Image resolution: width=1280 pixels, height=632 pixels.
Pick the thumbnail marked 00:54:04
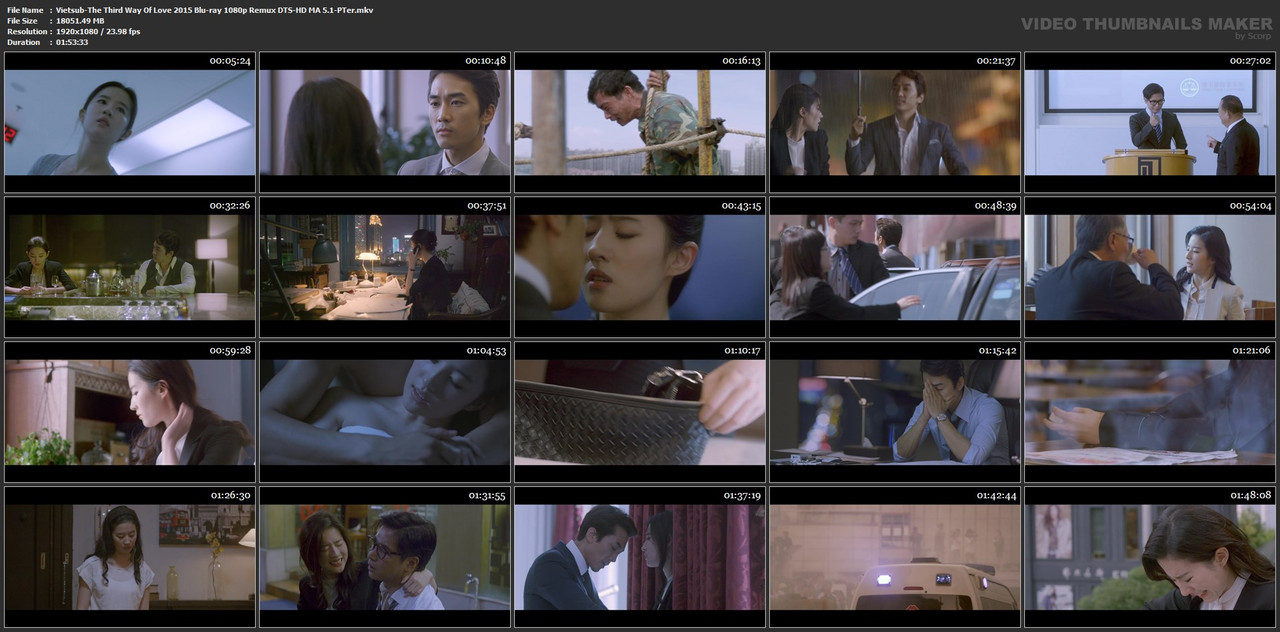pos(1150,267)
